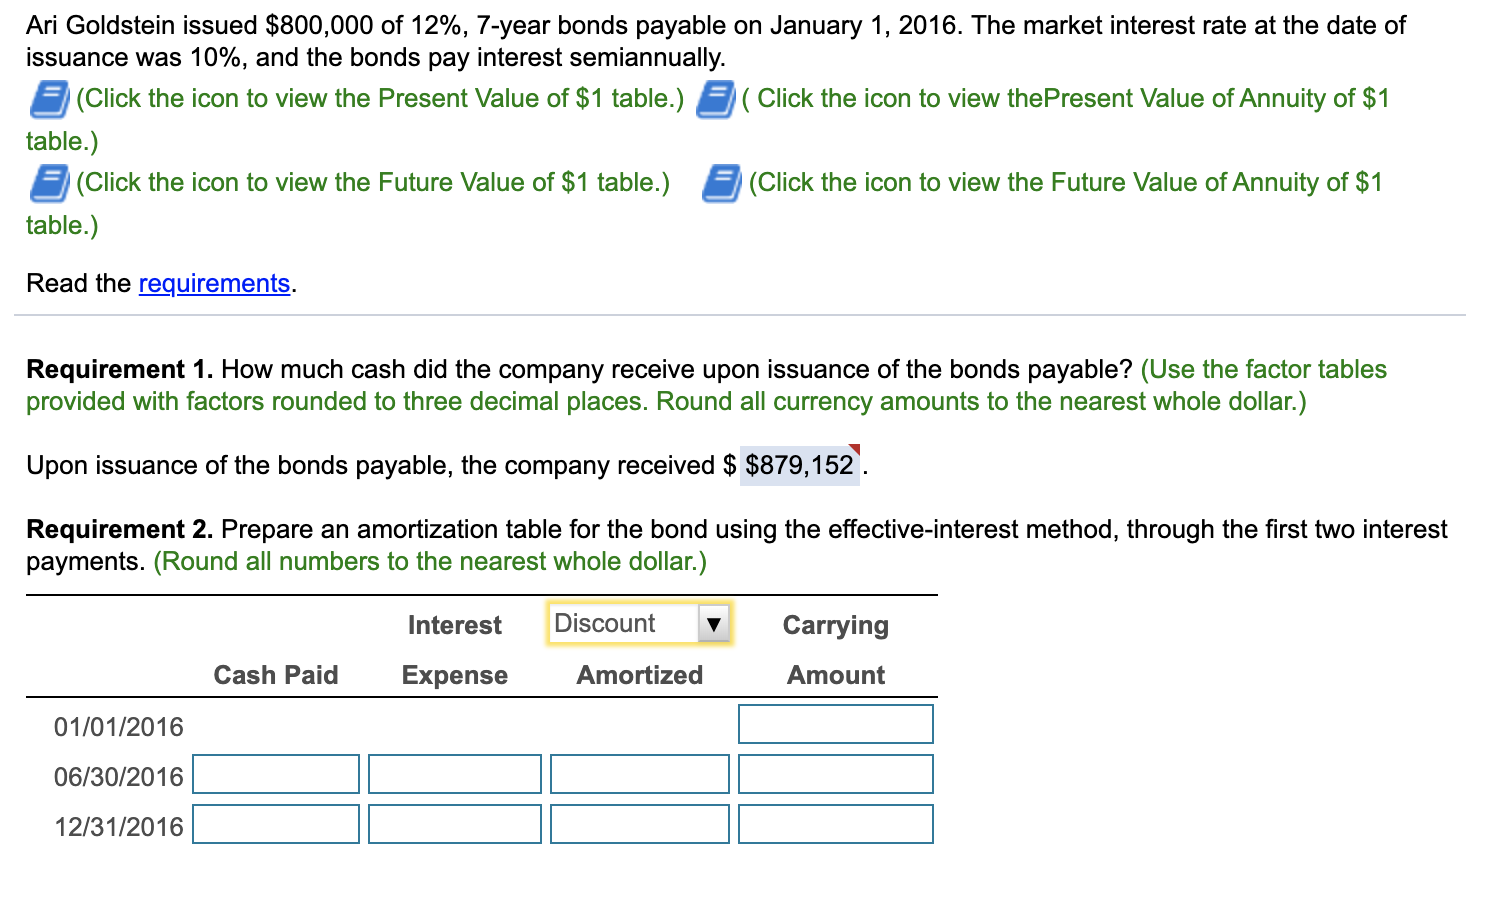Click the Discount Amortized field for 12/31/2016
The width and height of the screenshot is (1502, 908).
[x=639, y=824]
